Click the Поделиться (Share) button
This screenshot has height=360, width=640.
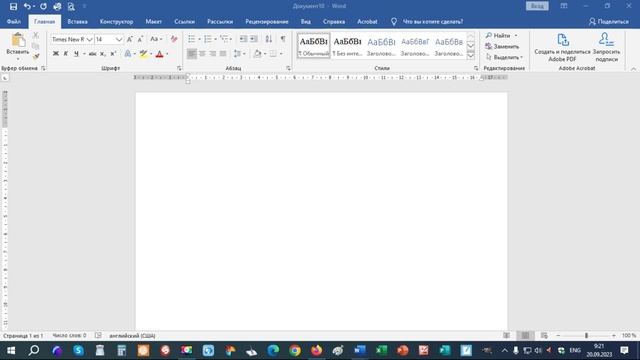[x=609, y=22]
